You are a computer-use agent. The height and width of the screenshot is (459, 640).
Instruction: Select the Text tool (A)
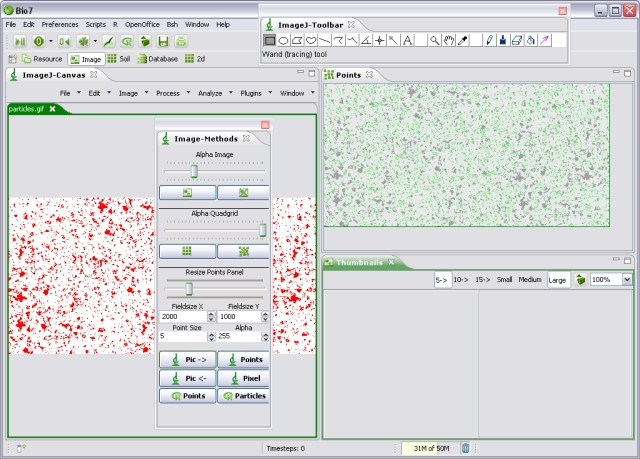[407, 40]
